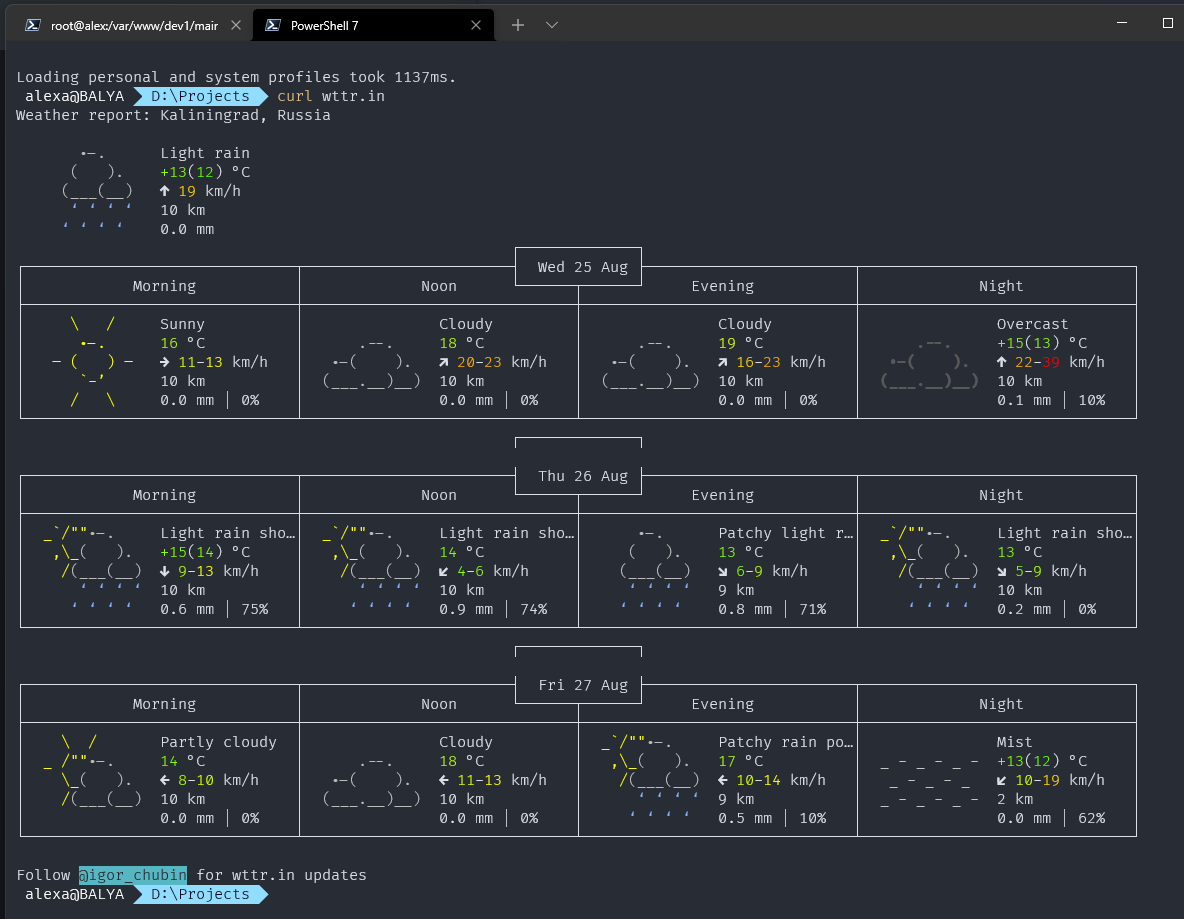The width and height of the screenshot is (1184, 919).
Task: Click the Overcast cloud icon for Wednesday night
Action: tap(930, 362)
